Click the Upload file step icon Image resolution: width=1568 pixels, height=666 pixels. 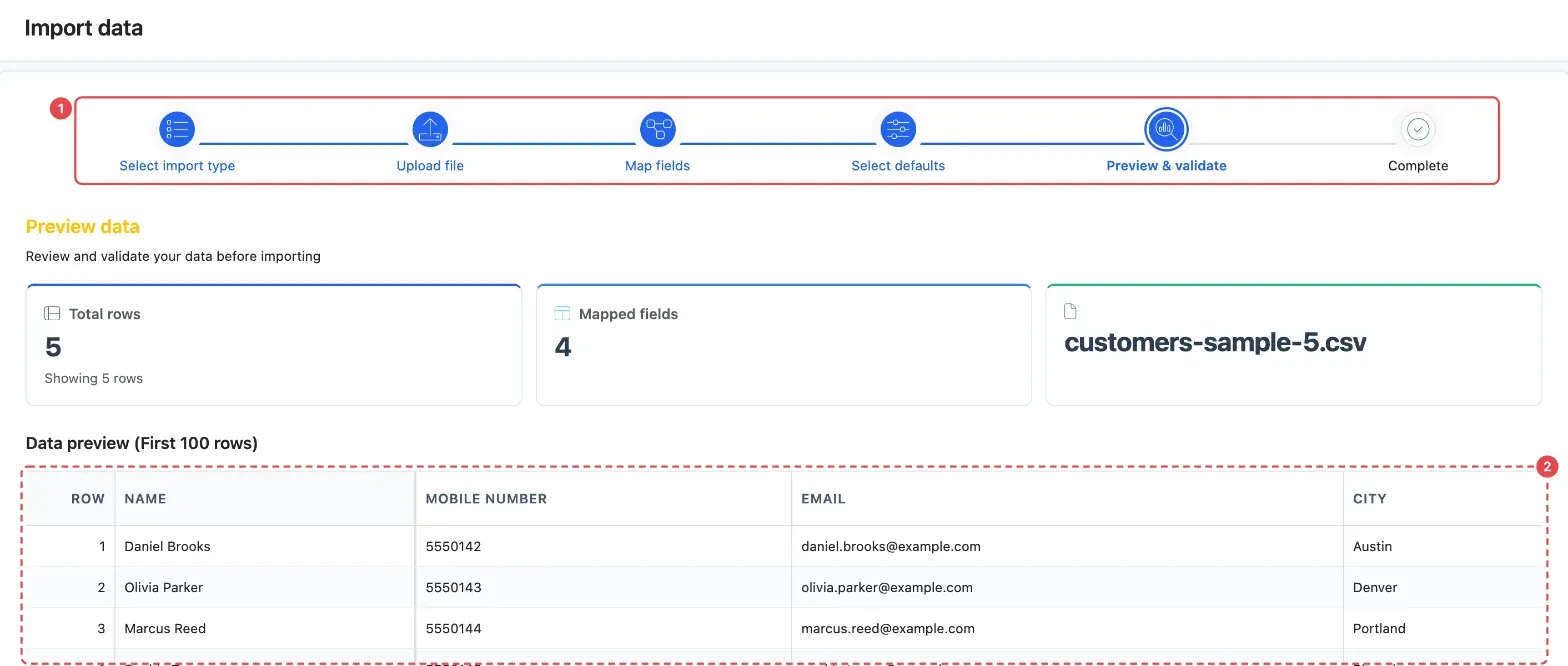(430, 129)
